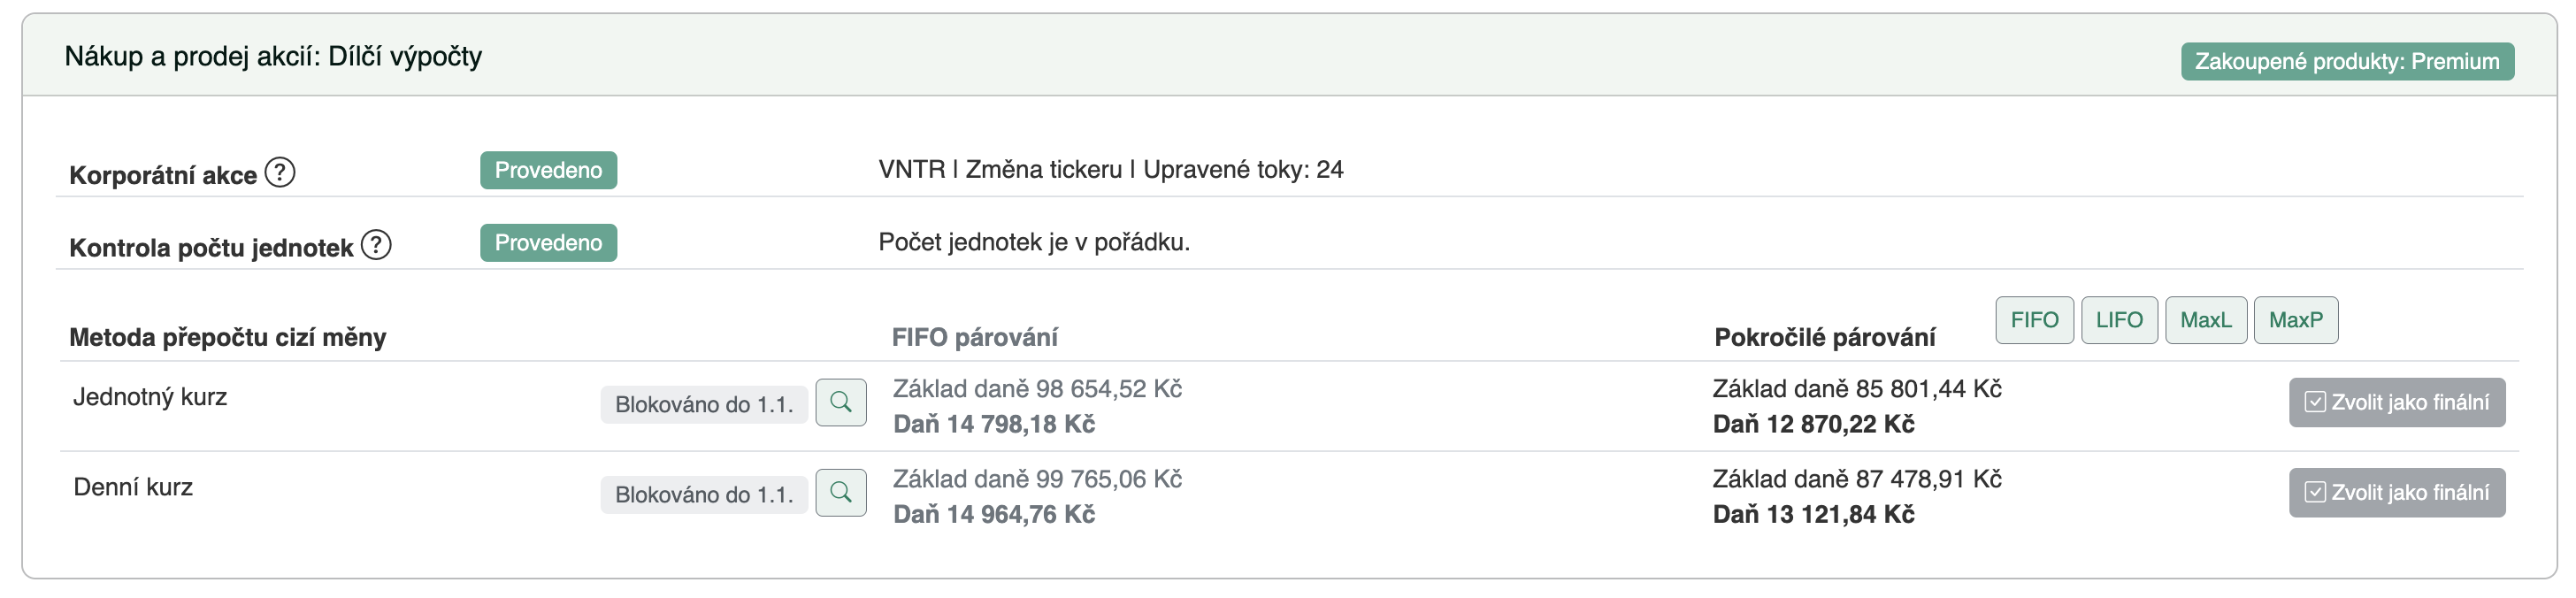Click Blokováno do 1.1. badge for Denní kurz
The image size is (2576, 598).
tap(704, 494)
